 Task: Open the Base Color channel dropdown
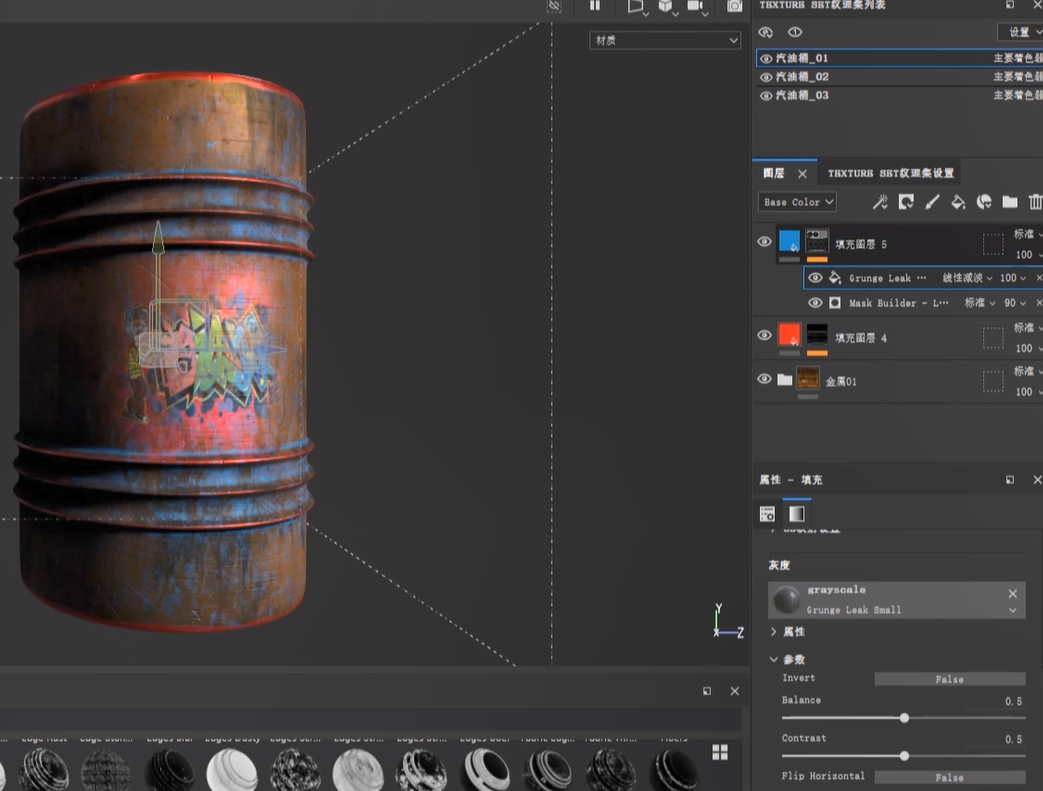click(797, 202)
